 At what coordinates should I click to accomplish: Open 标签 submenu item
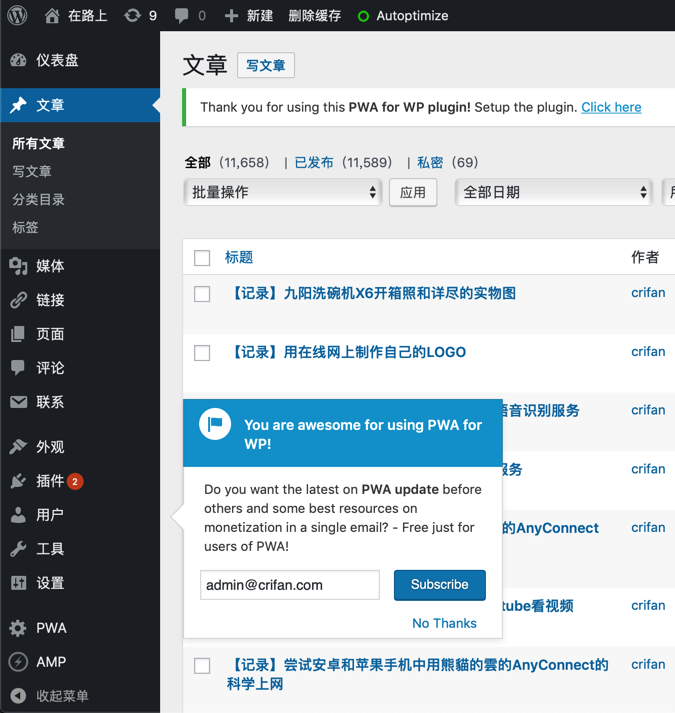25,227
